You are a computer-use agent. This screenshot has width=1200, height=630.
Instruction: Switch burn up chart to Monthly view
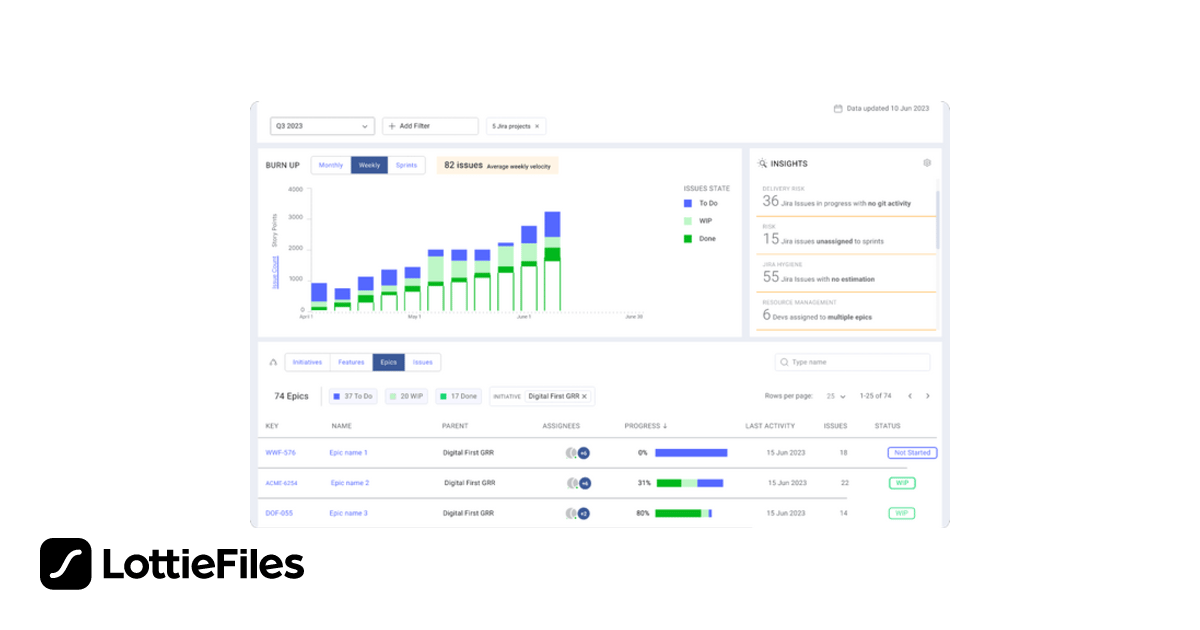330,163
